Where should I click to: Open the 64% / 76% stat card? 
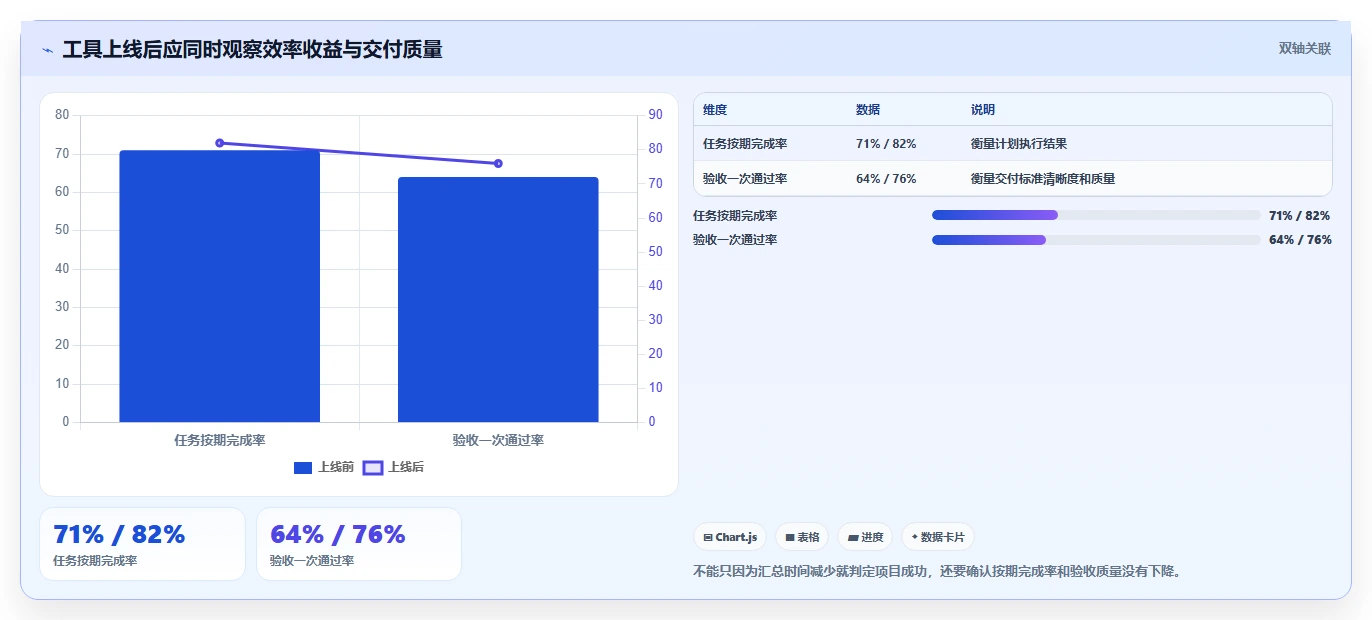pos(359,544)
